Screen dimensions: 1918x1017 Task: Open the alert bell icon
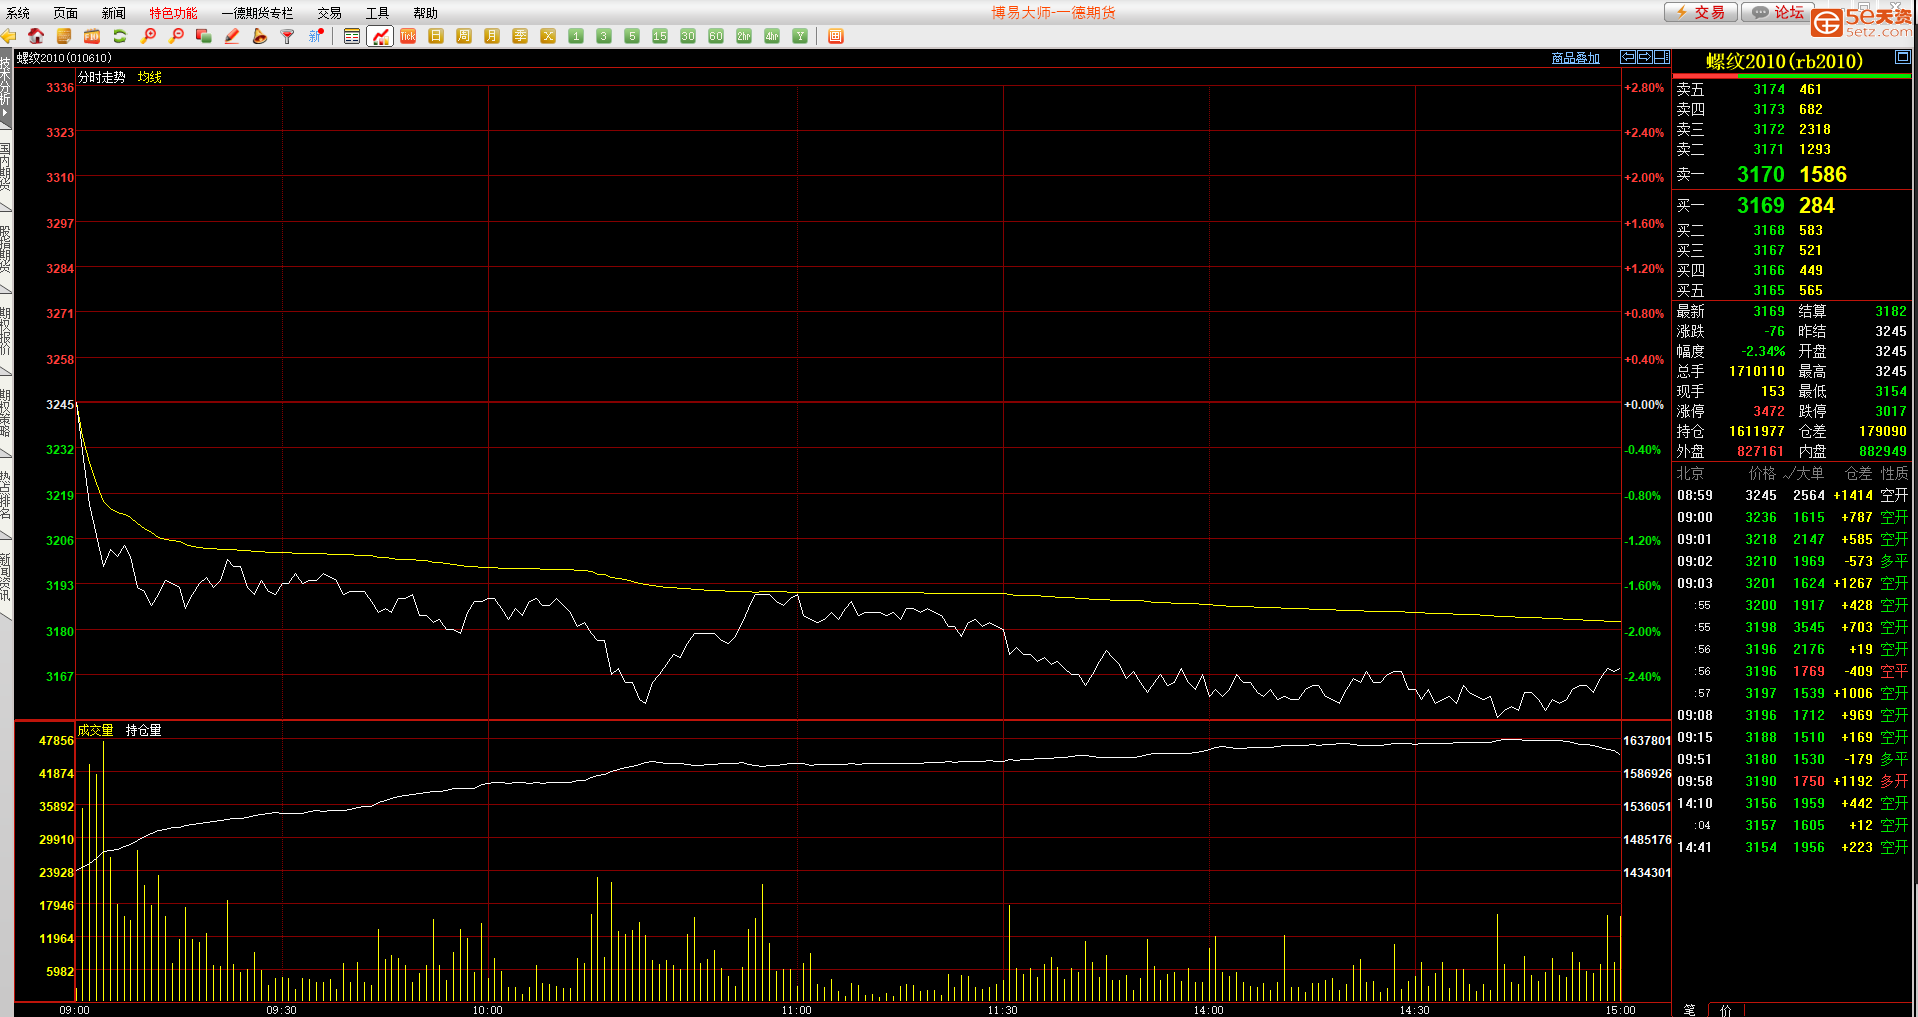[x=260, y=36]
